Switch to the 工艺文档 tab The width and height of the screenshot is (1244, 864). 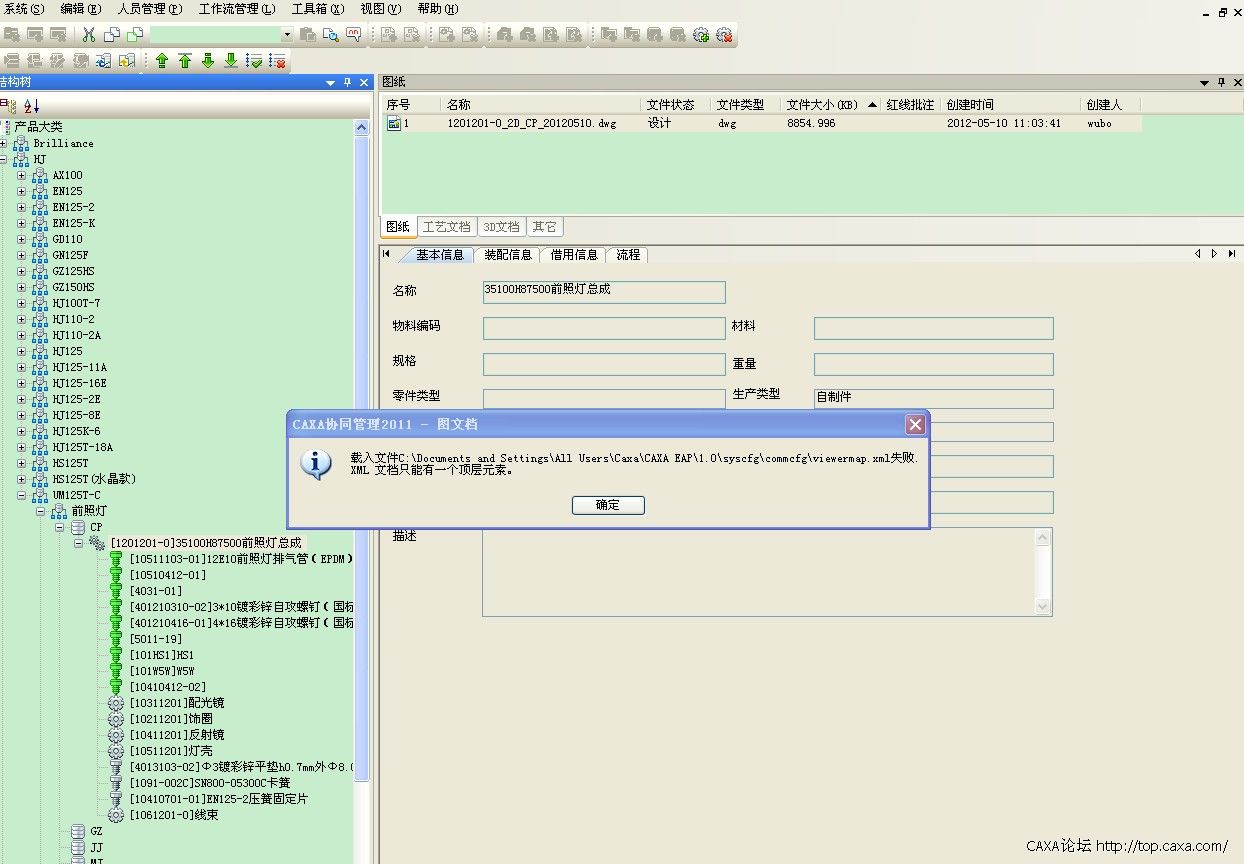point(445,227)
